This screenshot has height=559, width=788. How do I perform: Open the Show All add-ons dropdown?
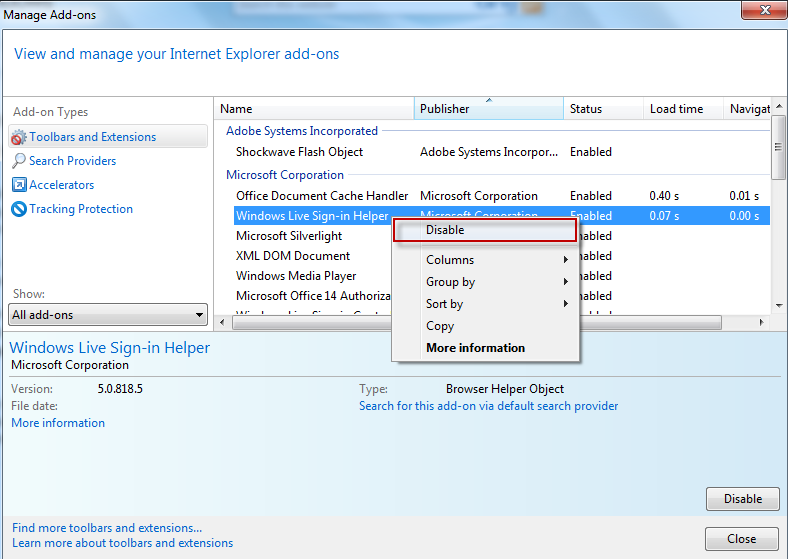108,315
